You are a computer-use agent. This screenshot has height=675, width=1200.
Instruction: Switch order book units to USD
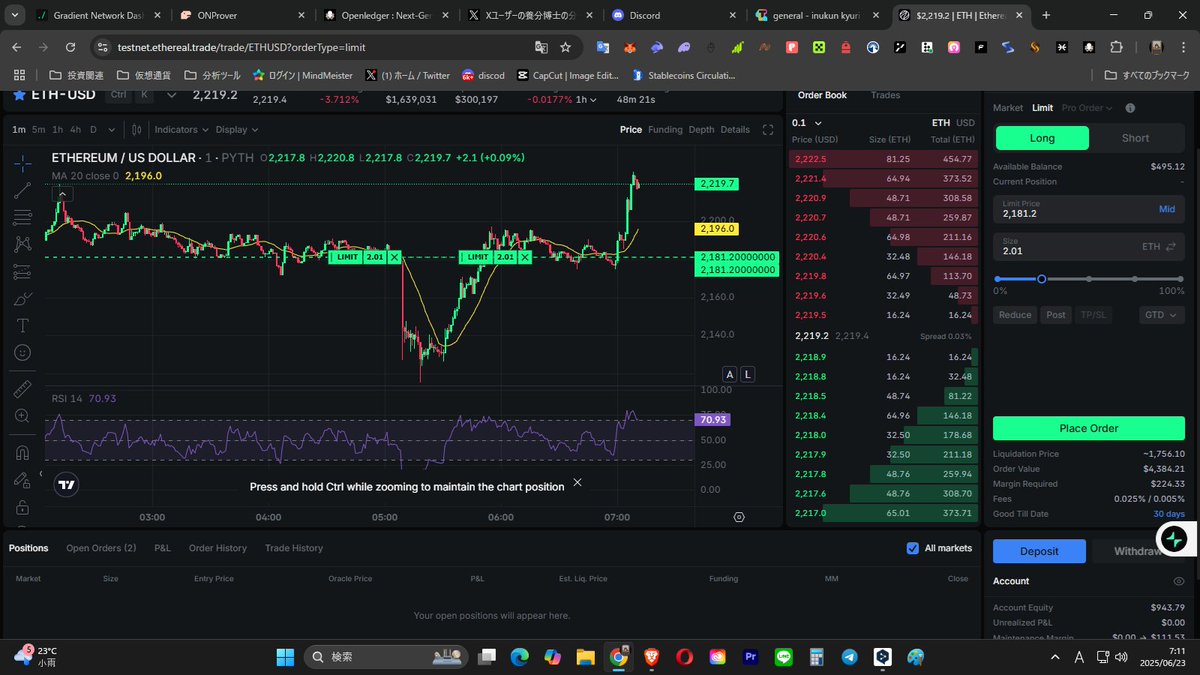tap(965, 123)
